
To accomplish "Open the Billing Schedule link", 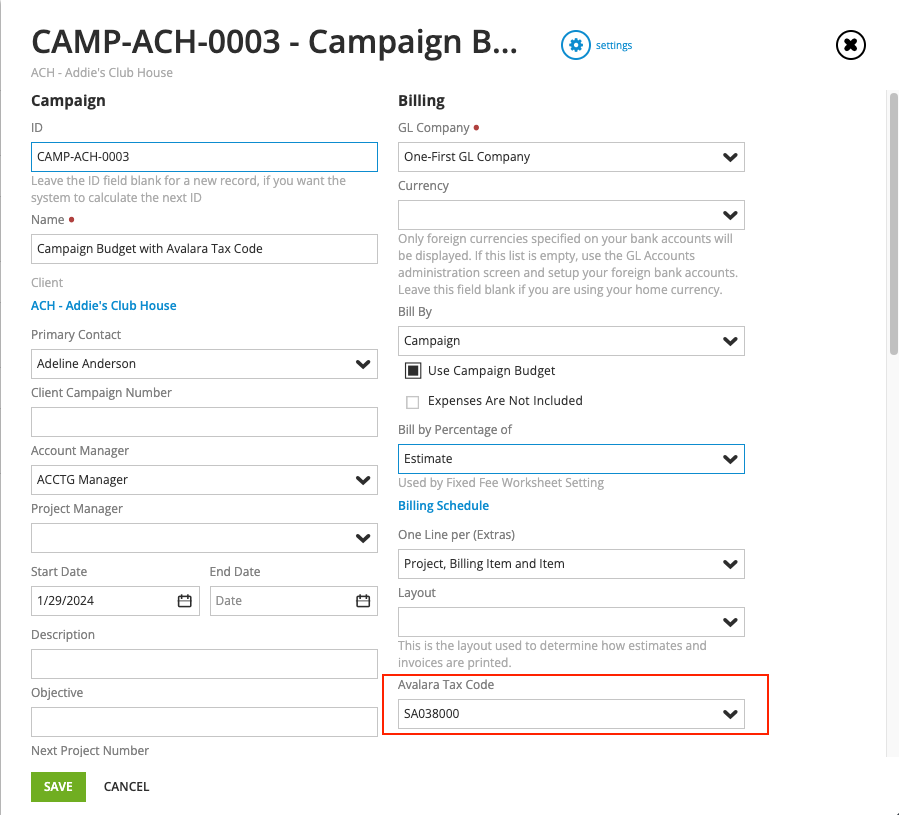I will pyautogui.click(x=443, y=506).
